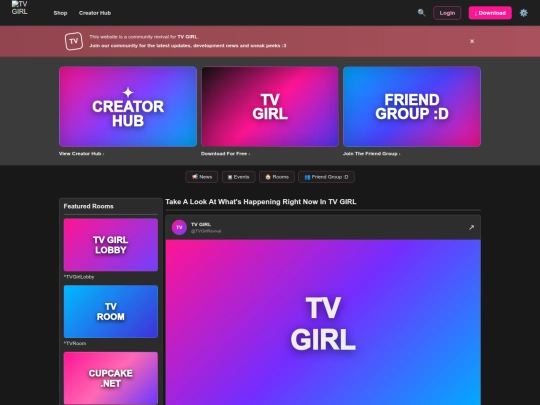Image resolution: width=540 pixels, height=405 pixels.
Task: Click the @TVGirlRevival handle
Action: tap(206, 231)
